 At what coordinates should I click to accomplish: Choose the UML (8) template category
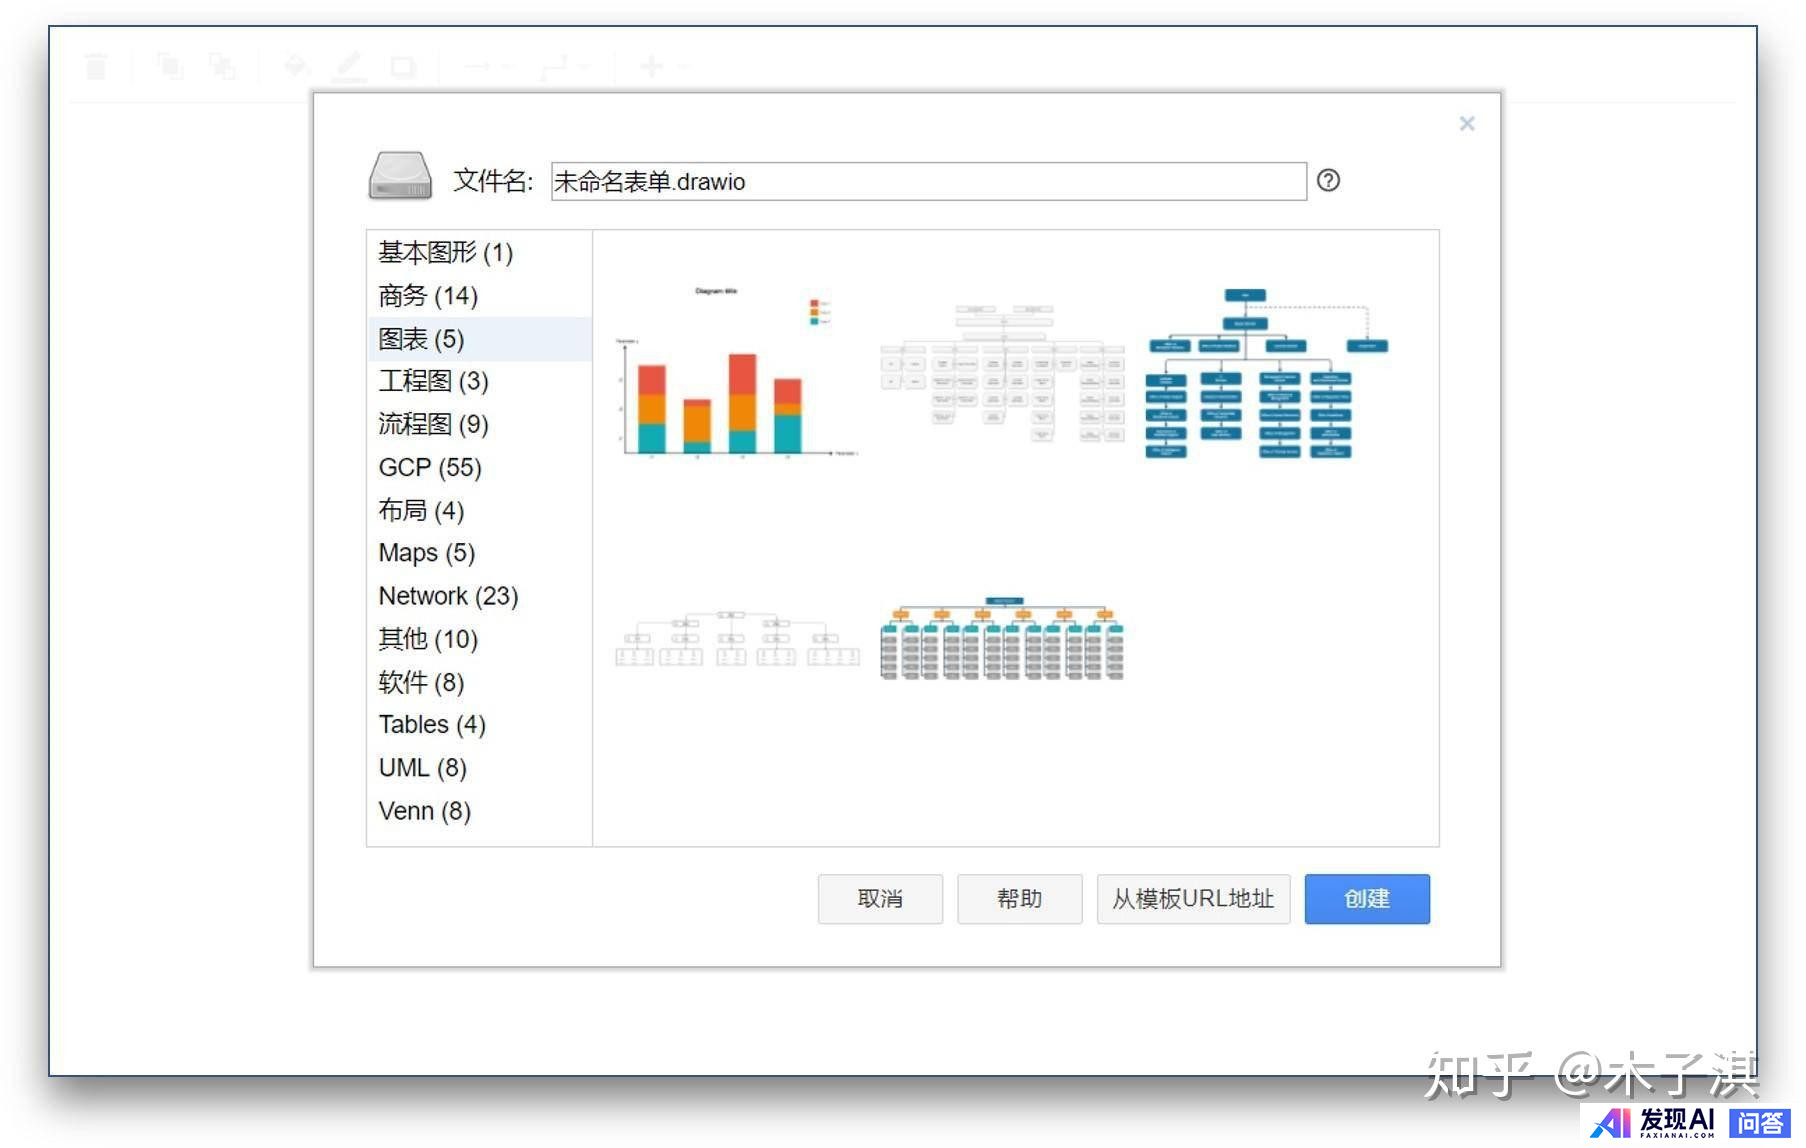(x=422, y=768)
